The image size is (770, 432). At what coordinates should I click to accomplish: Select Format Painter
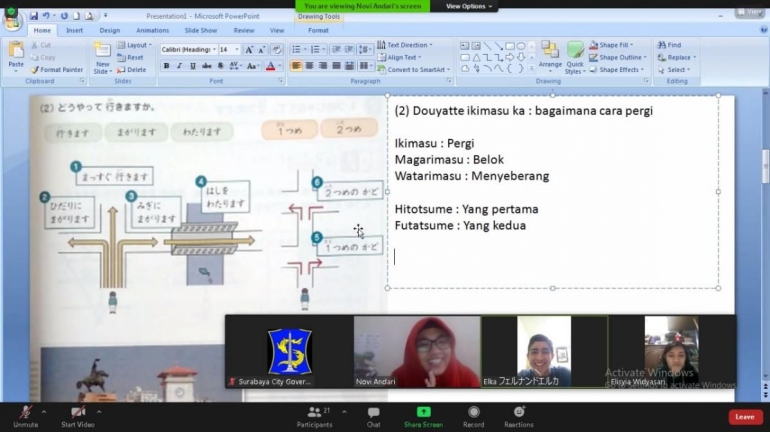click(57, 70)
